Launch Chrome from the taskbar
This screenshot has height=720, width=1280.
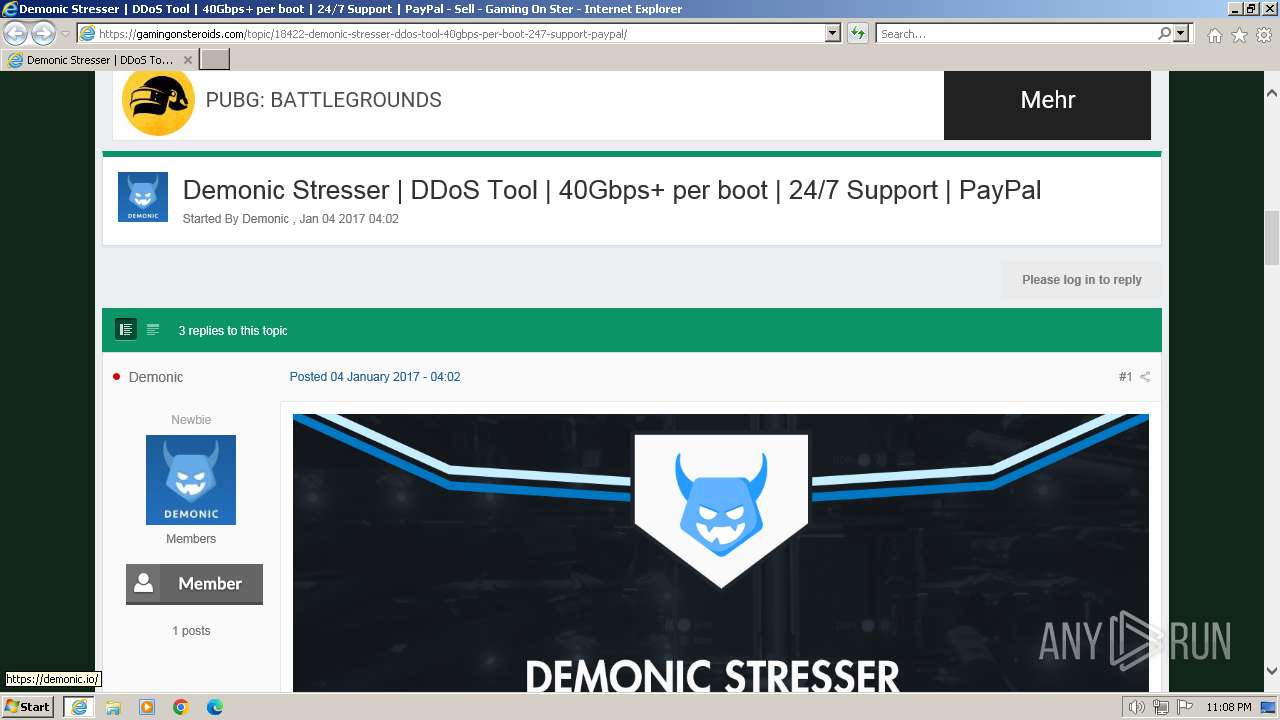coord(181,707)
